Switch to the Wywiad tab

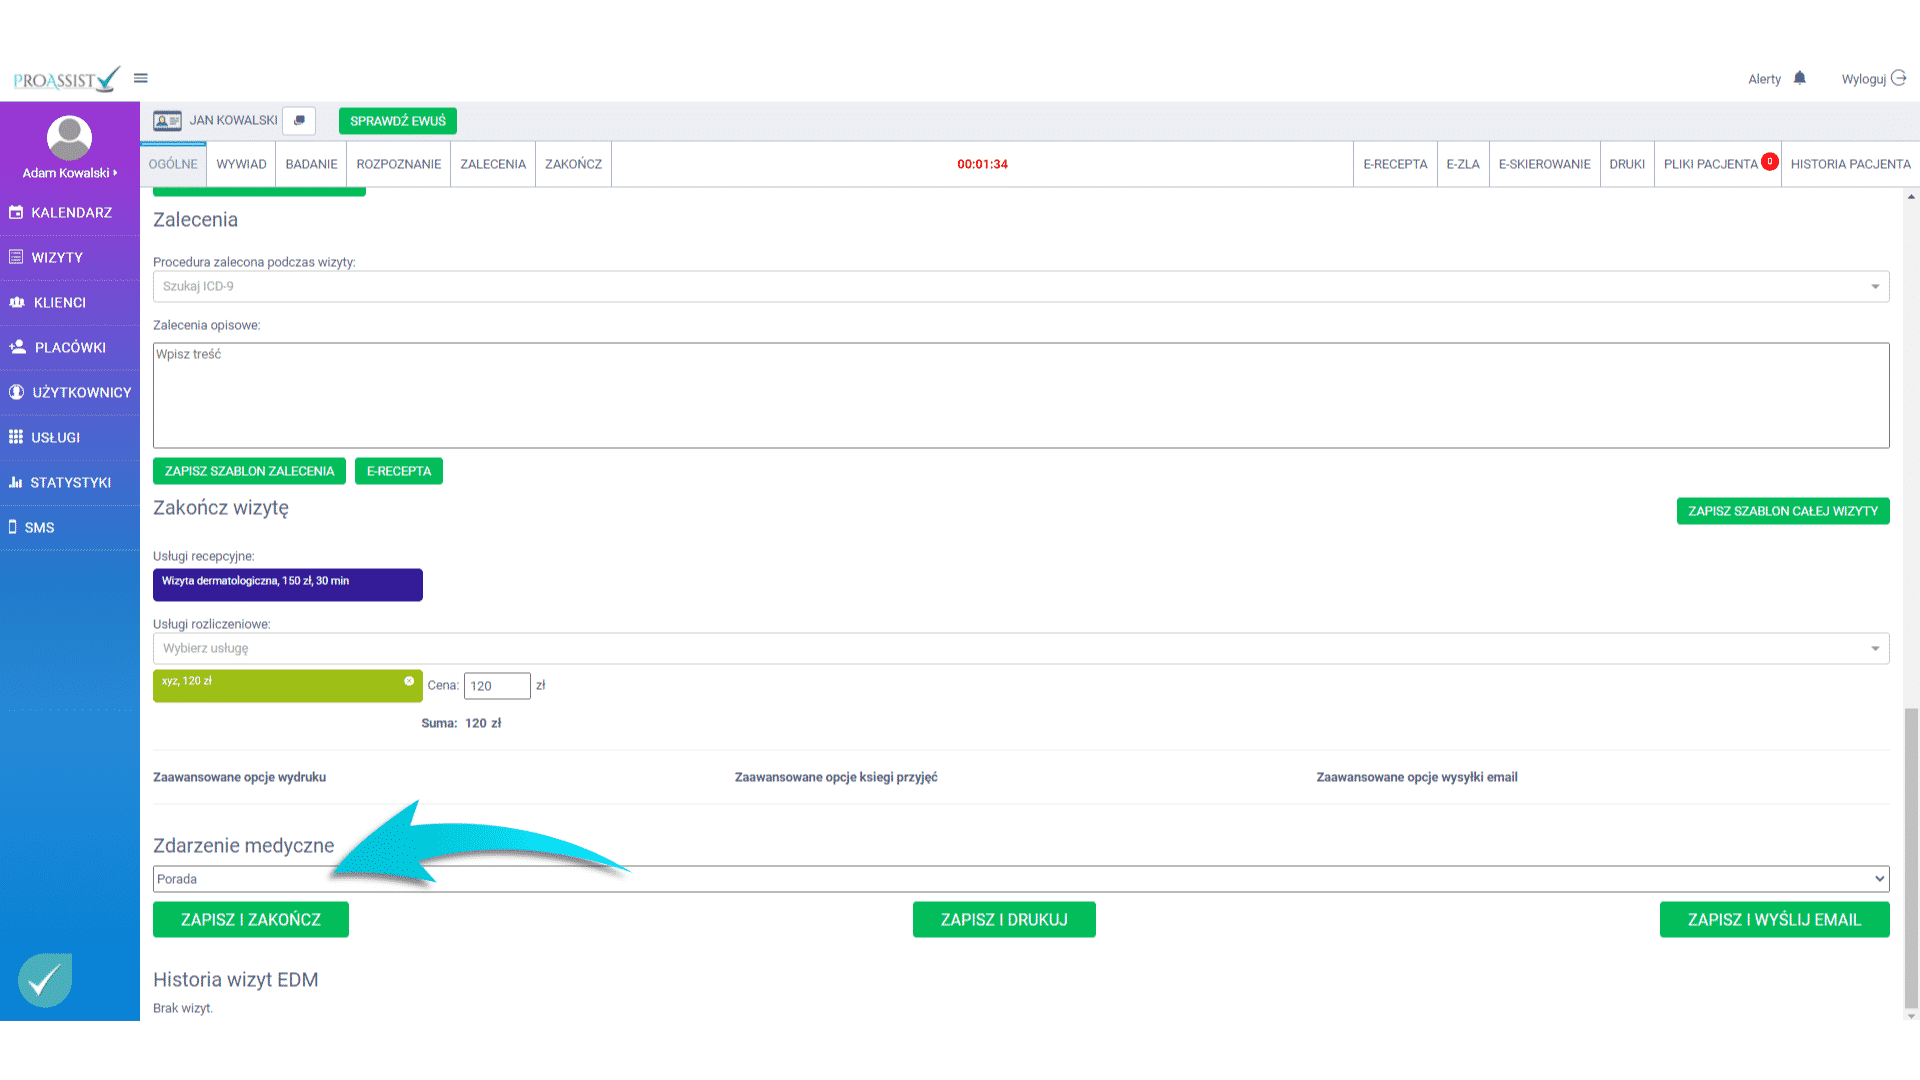(x=241, y=164)
